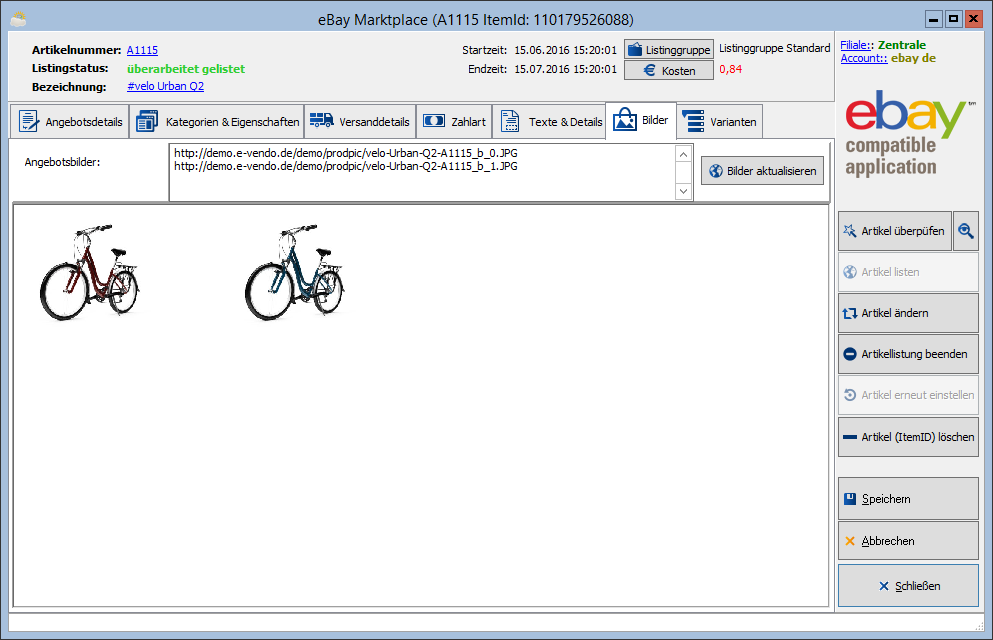Click the magnifier search icon button
The width and height of the screenshot is (993, 640).
[966, 231]
